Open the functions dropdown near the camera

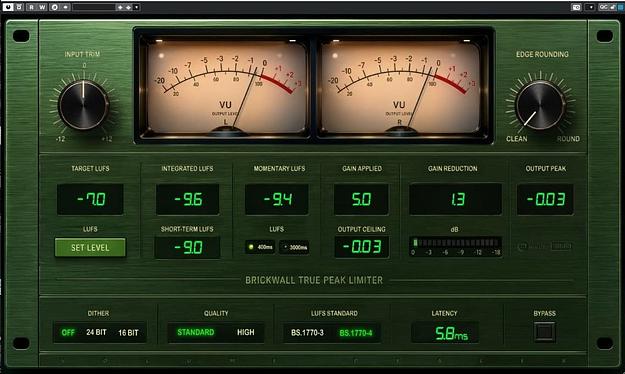(590, 7)
